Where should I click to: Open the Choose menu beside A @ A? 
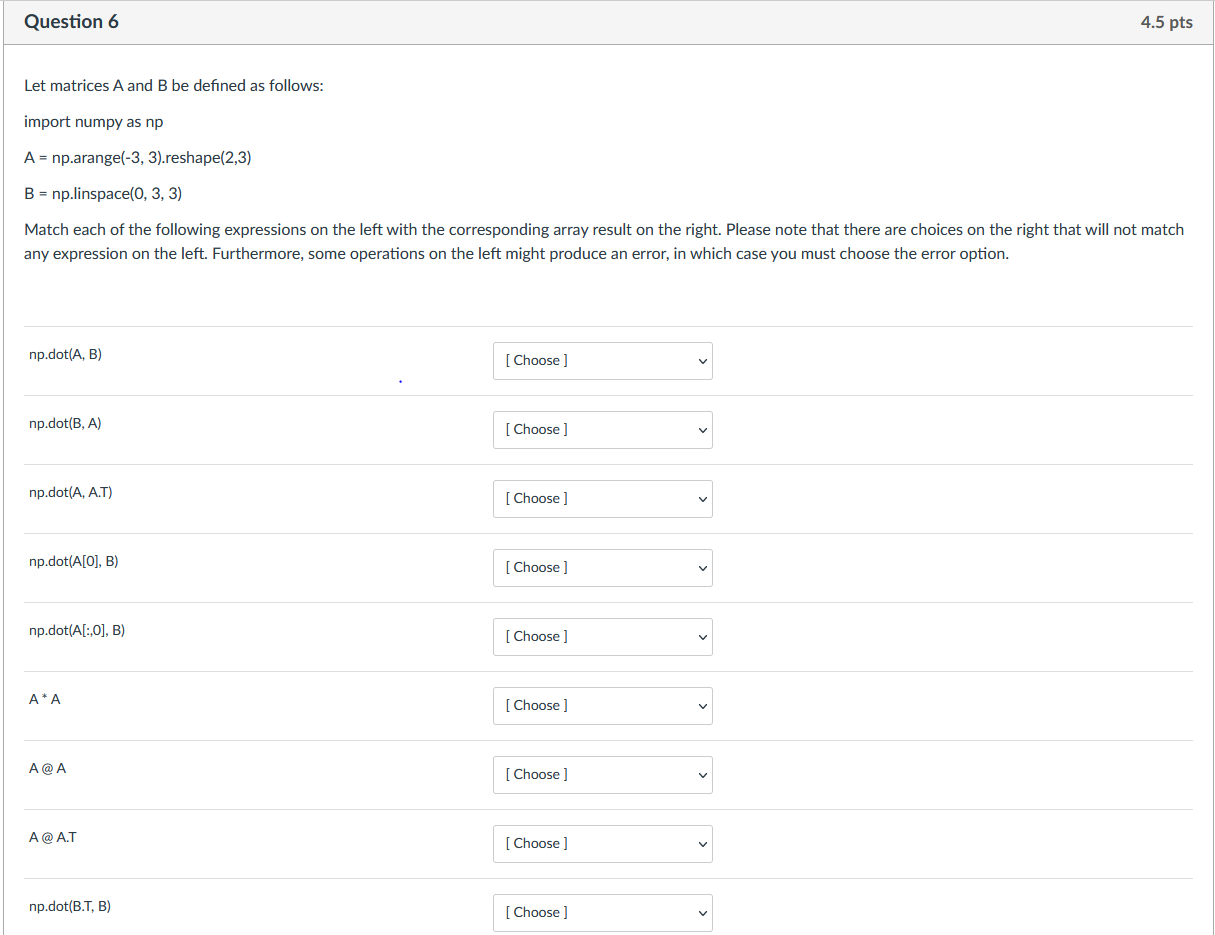click(602, 774)
